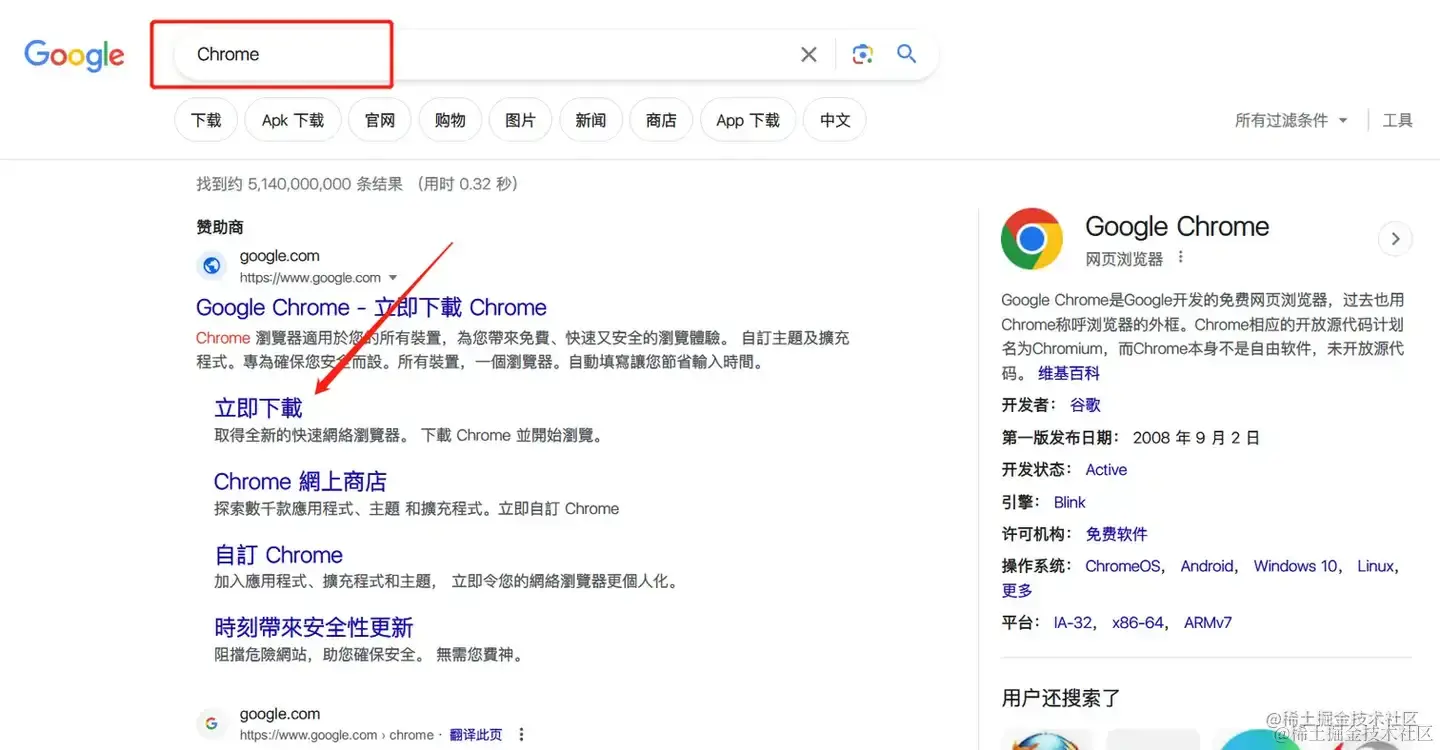
Task: Click the magnifying glass search icon
Action: pyautogui.click(x=907, y=54)
